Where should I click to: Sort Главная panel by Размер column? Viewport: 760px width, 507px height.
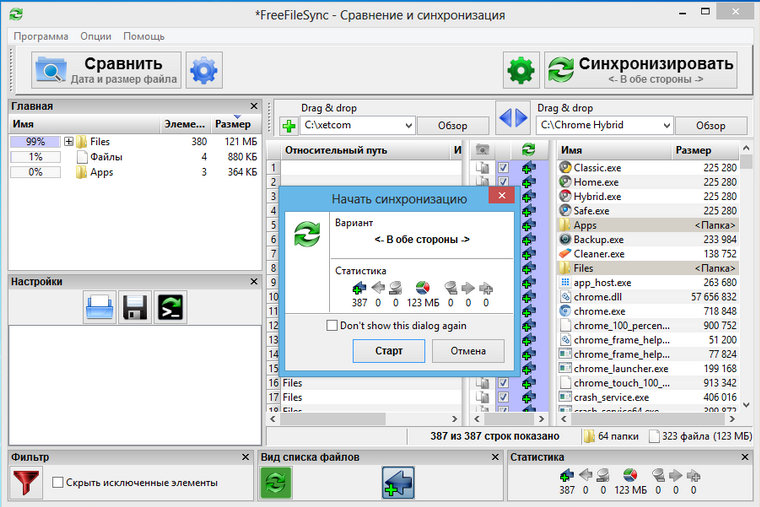[x=236, y=124]
